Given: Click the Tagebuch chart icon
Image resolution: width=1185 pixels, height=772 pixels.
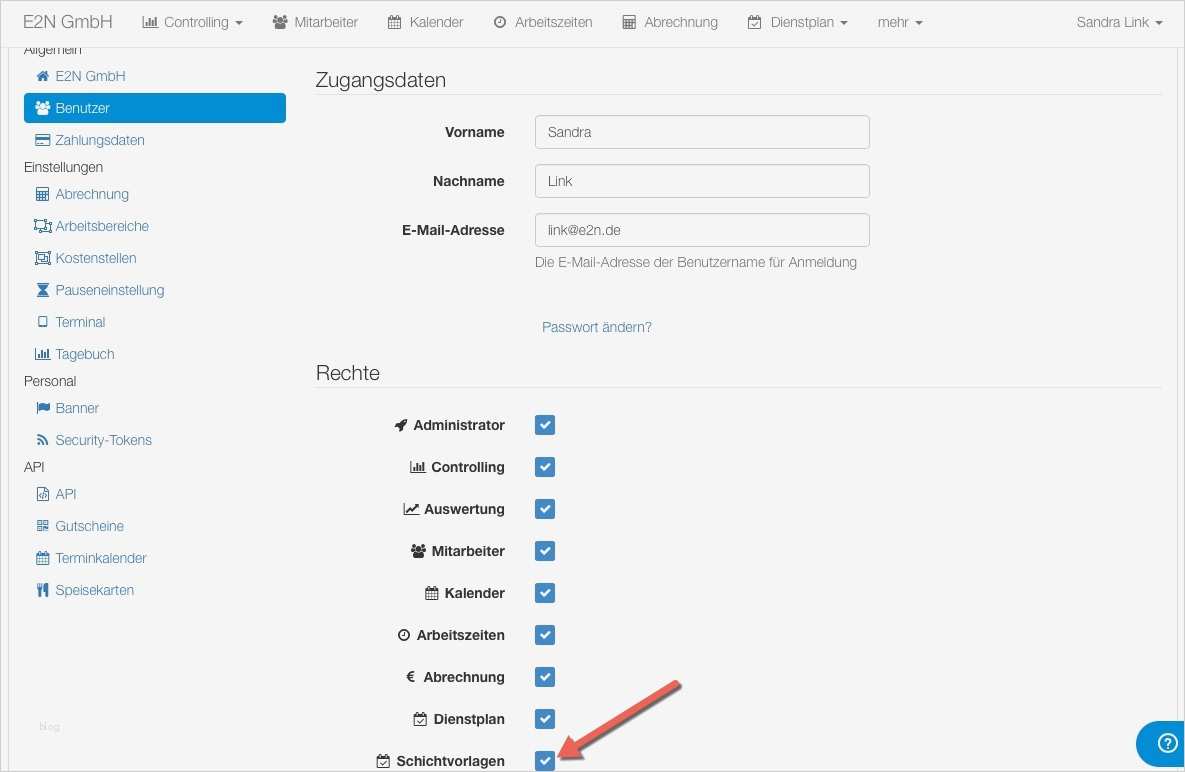Looking at the screenshot, I should click(x=42, y=353).
